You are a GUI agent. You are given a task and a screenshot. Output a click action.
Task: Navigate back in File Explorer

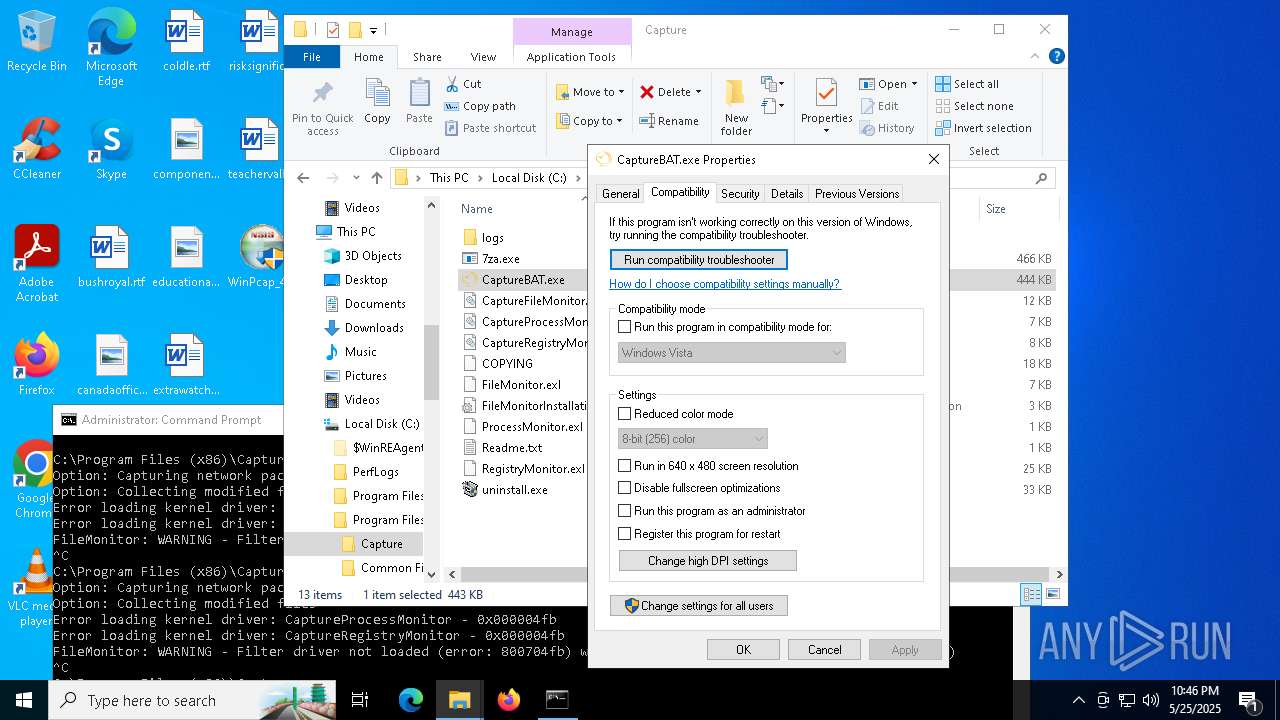point(303,178)
